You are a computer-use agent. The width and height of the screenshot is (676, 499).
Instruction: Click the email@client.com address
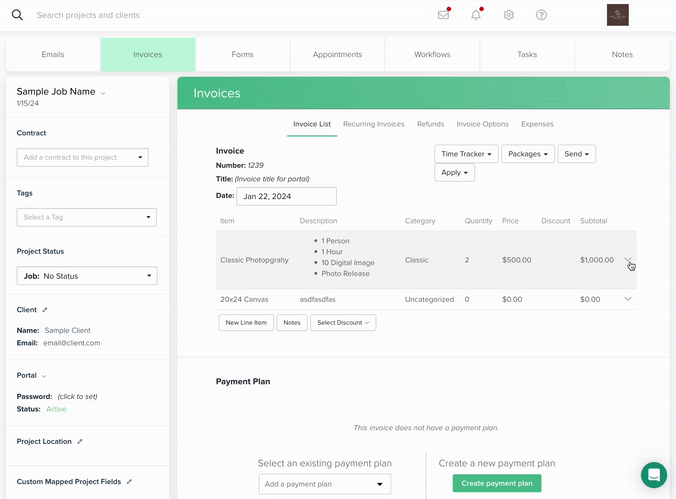point(72,343)
